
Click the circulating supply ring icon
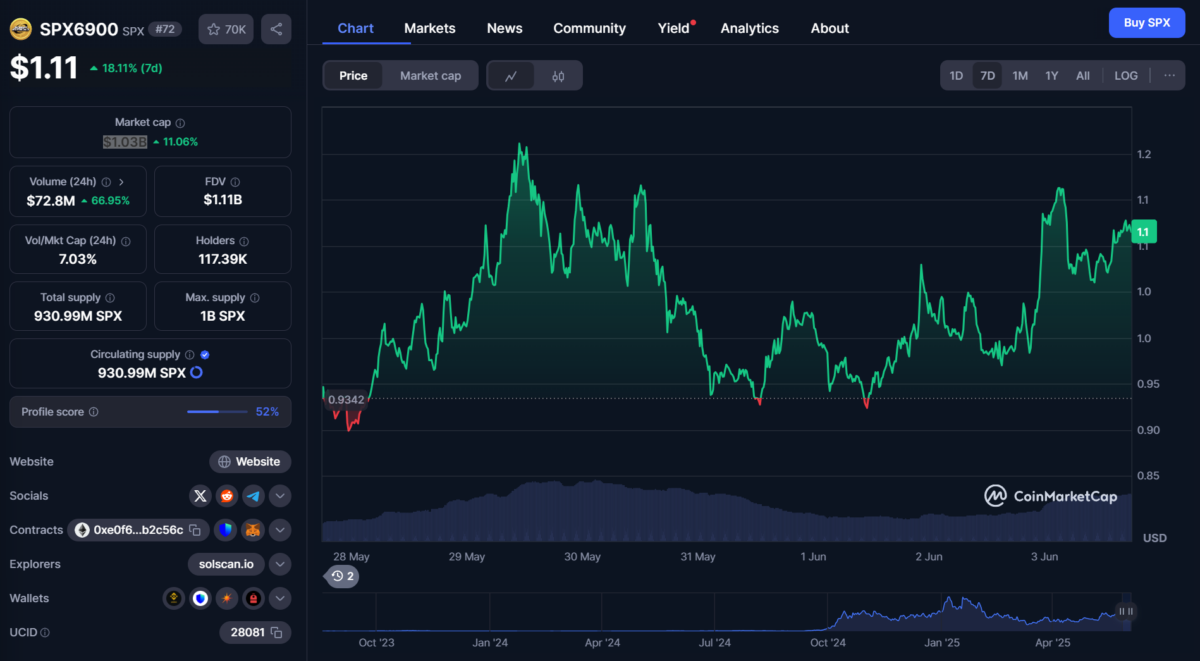click(196, 373)
